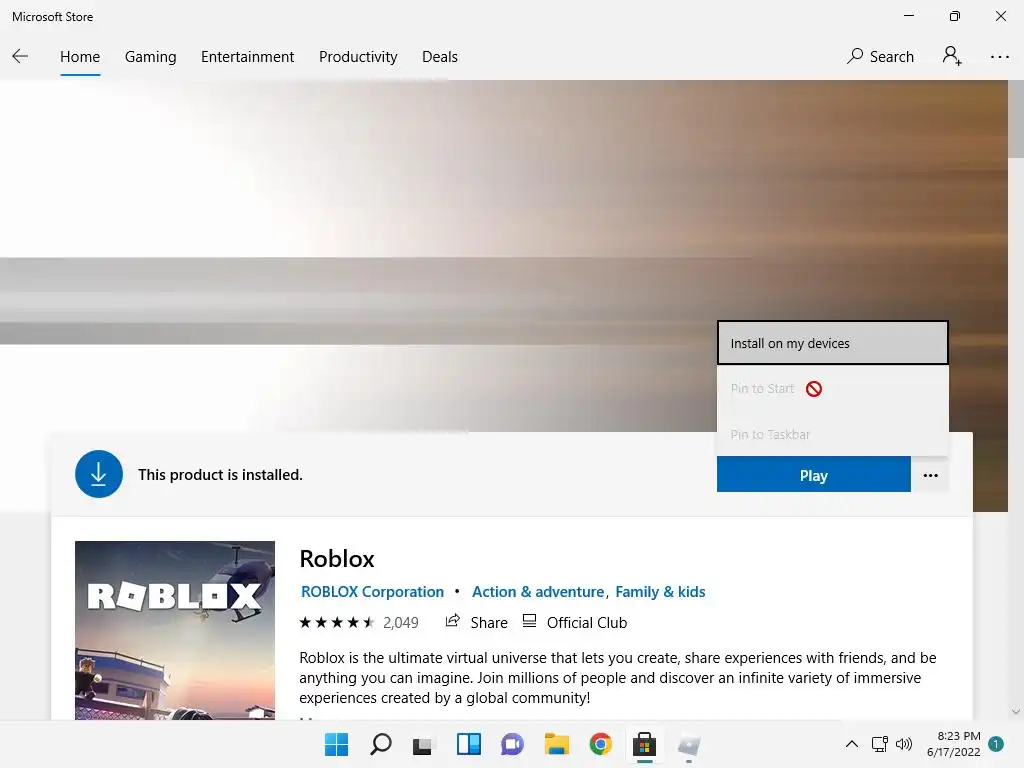The height and width of the screenshot is (768, 1024).
Task: Switch to the Gaming tab
Action: pos(150,57)
